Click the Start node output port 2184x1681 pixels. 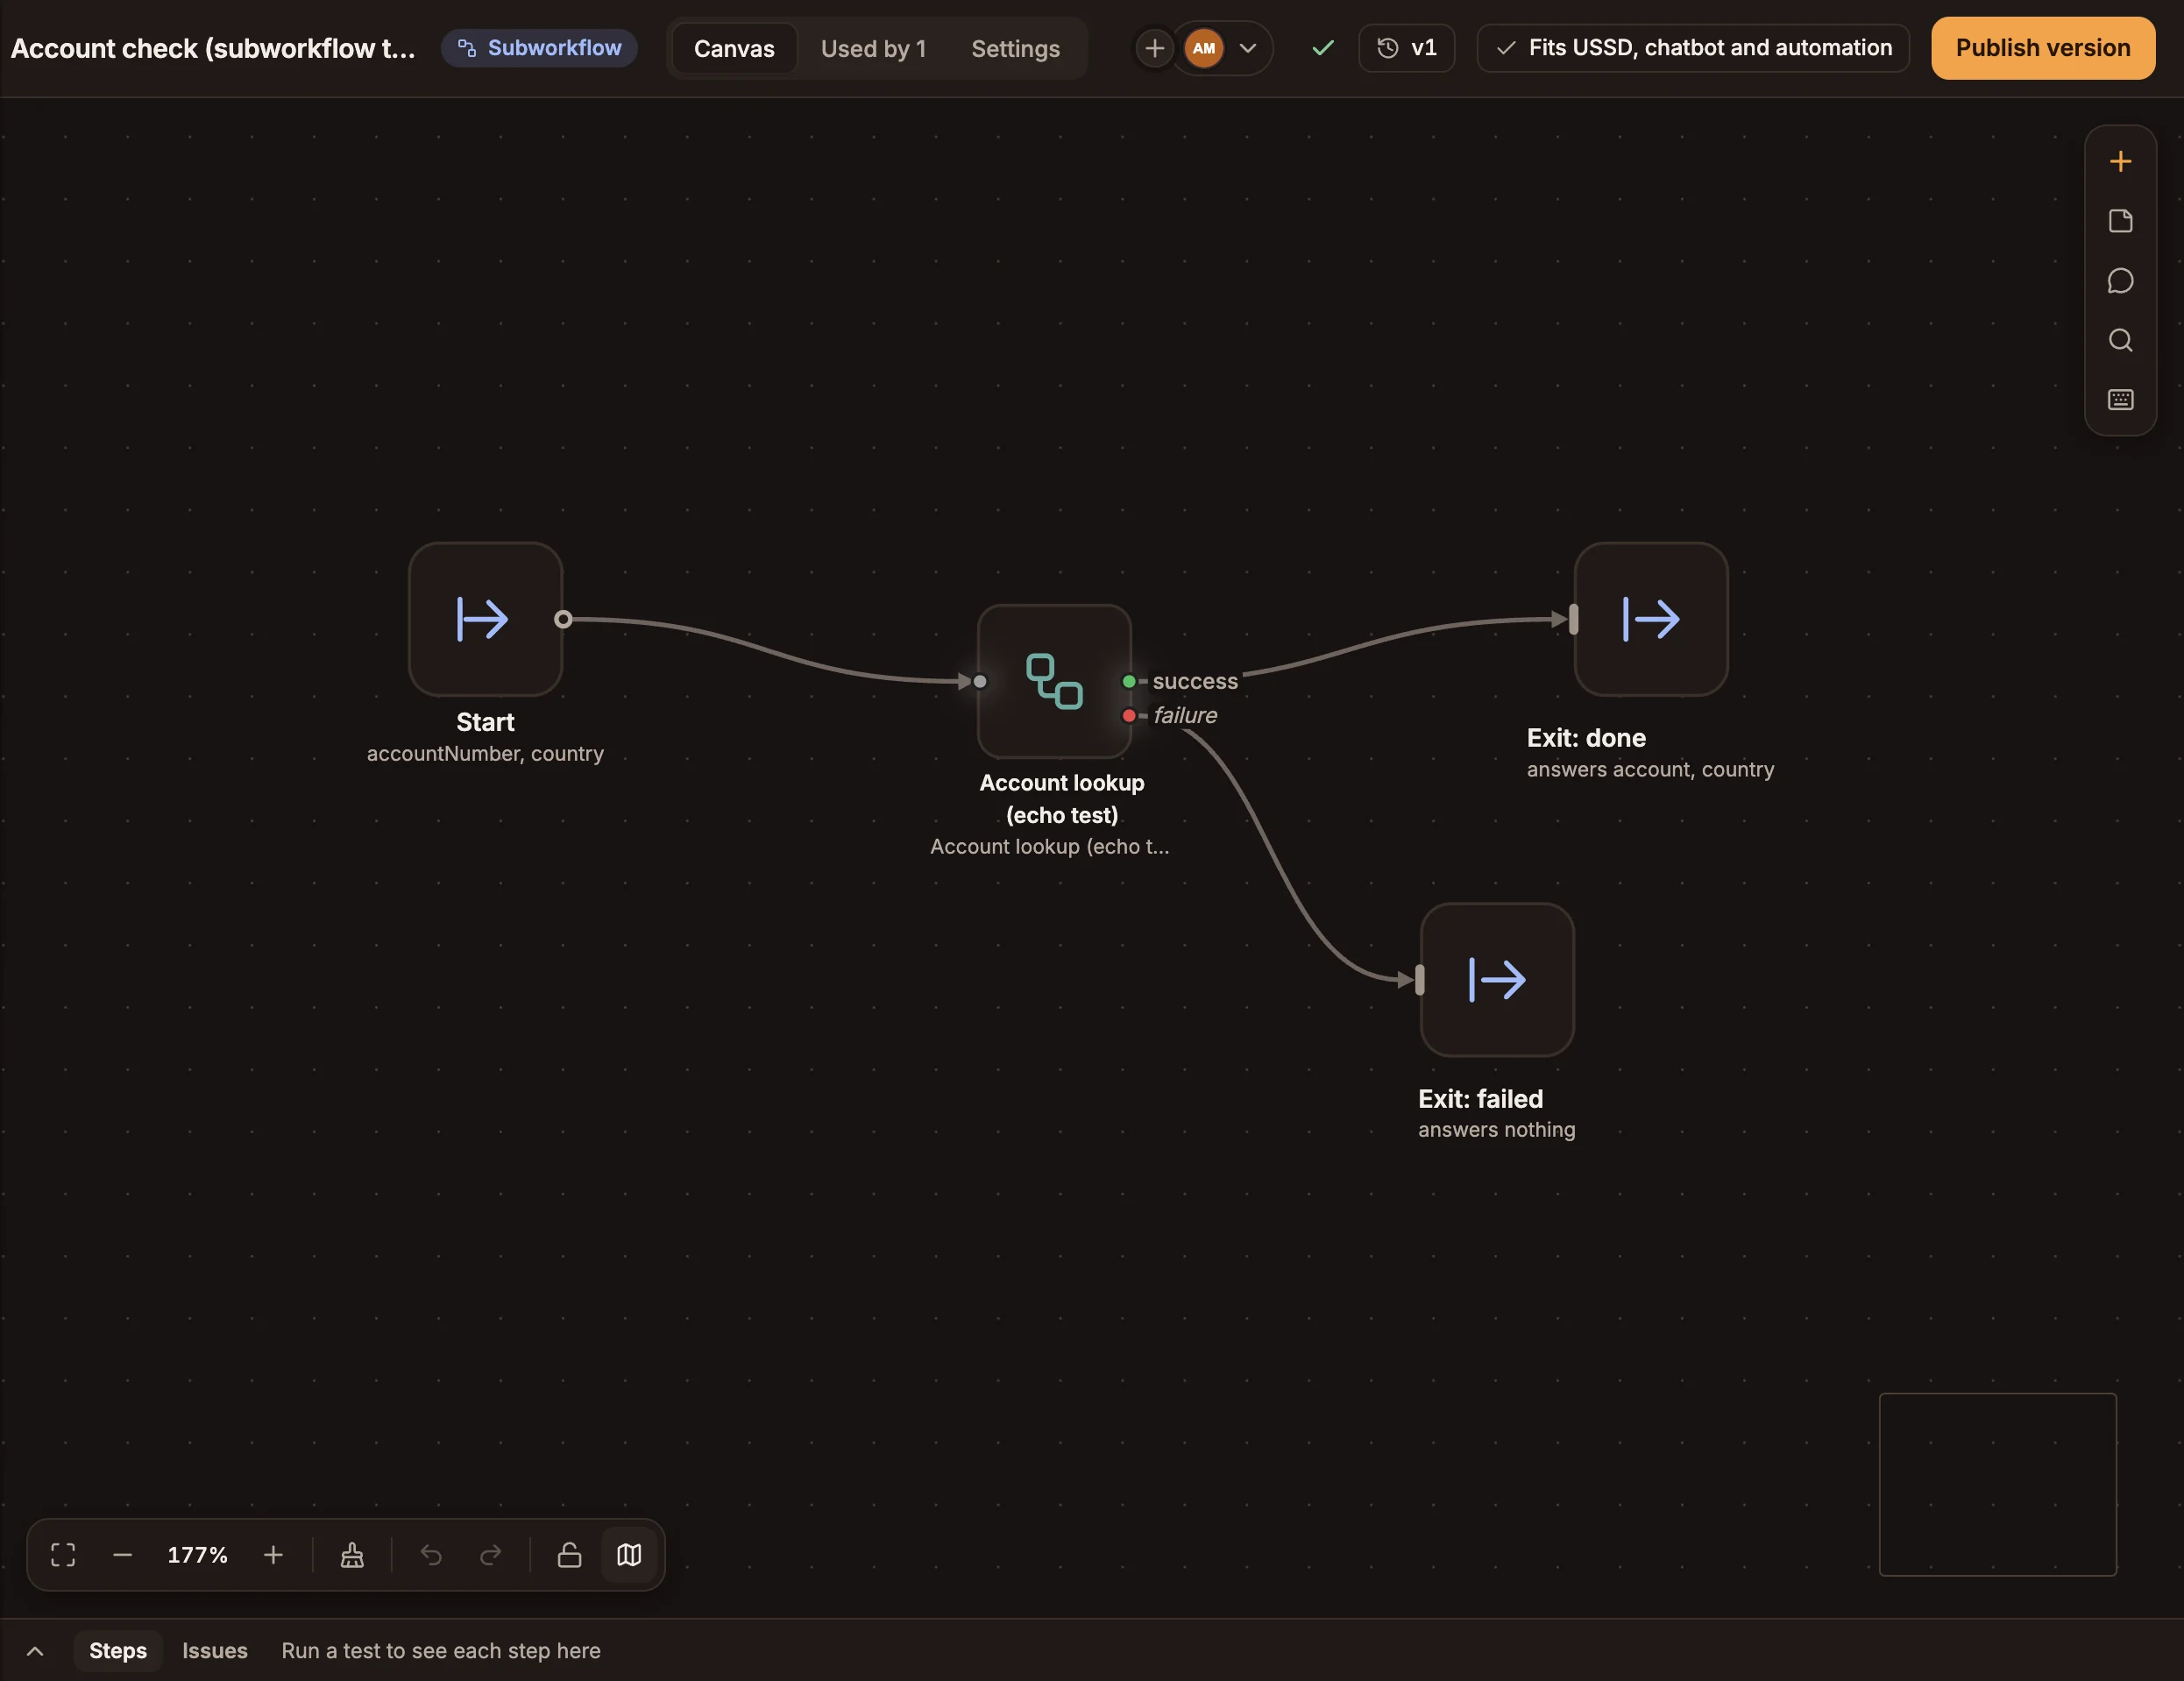563,619
